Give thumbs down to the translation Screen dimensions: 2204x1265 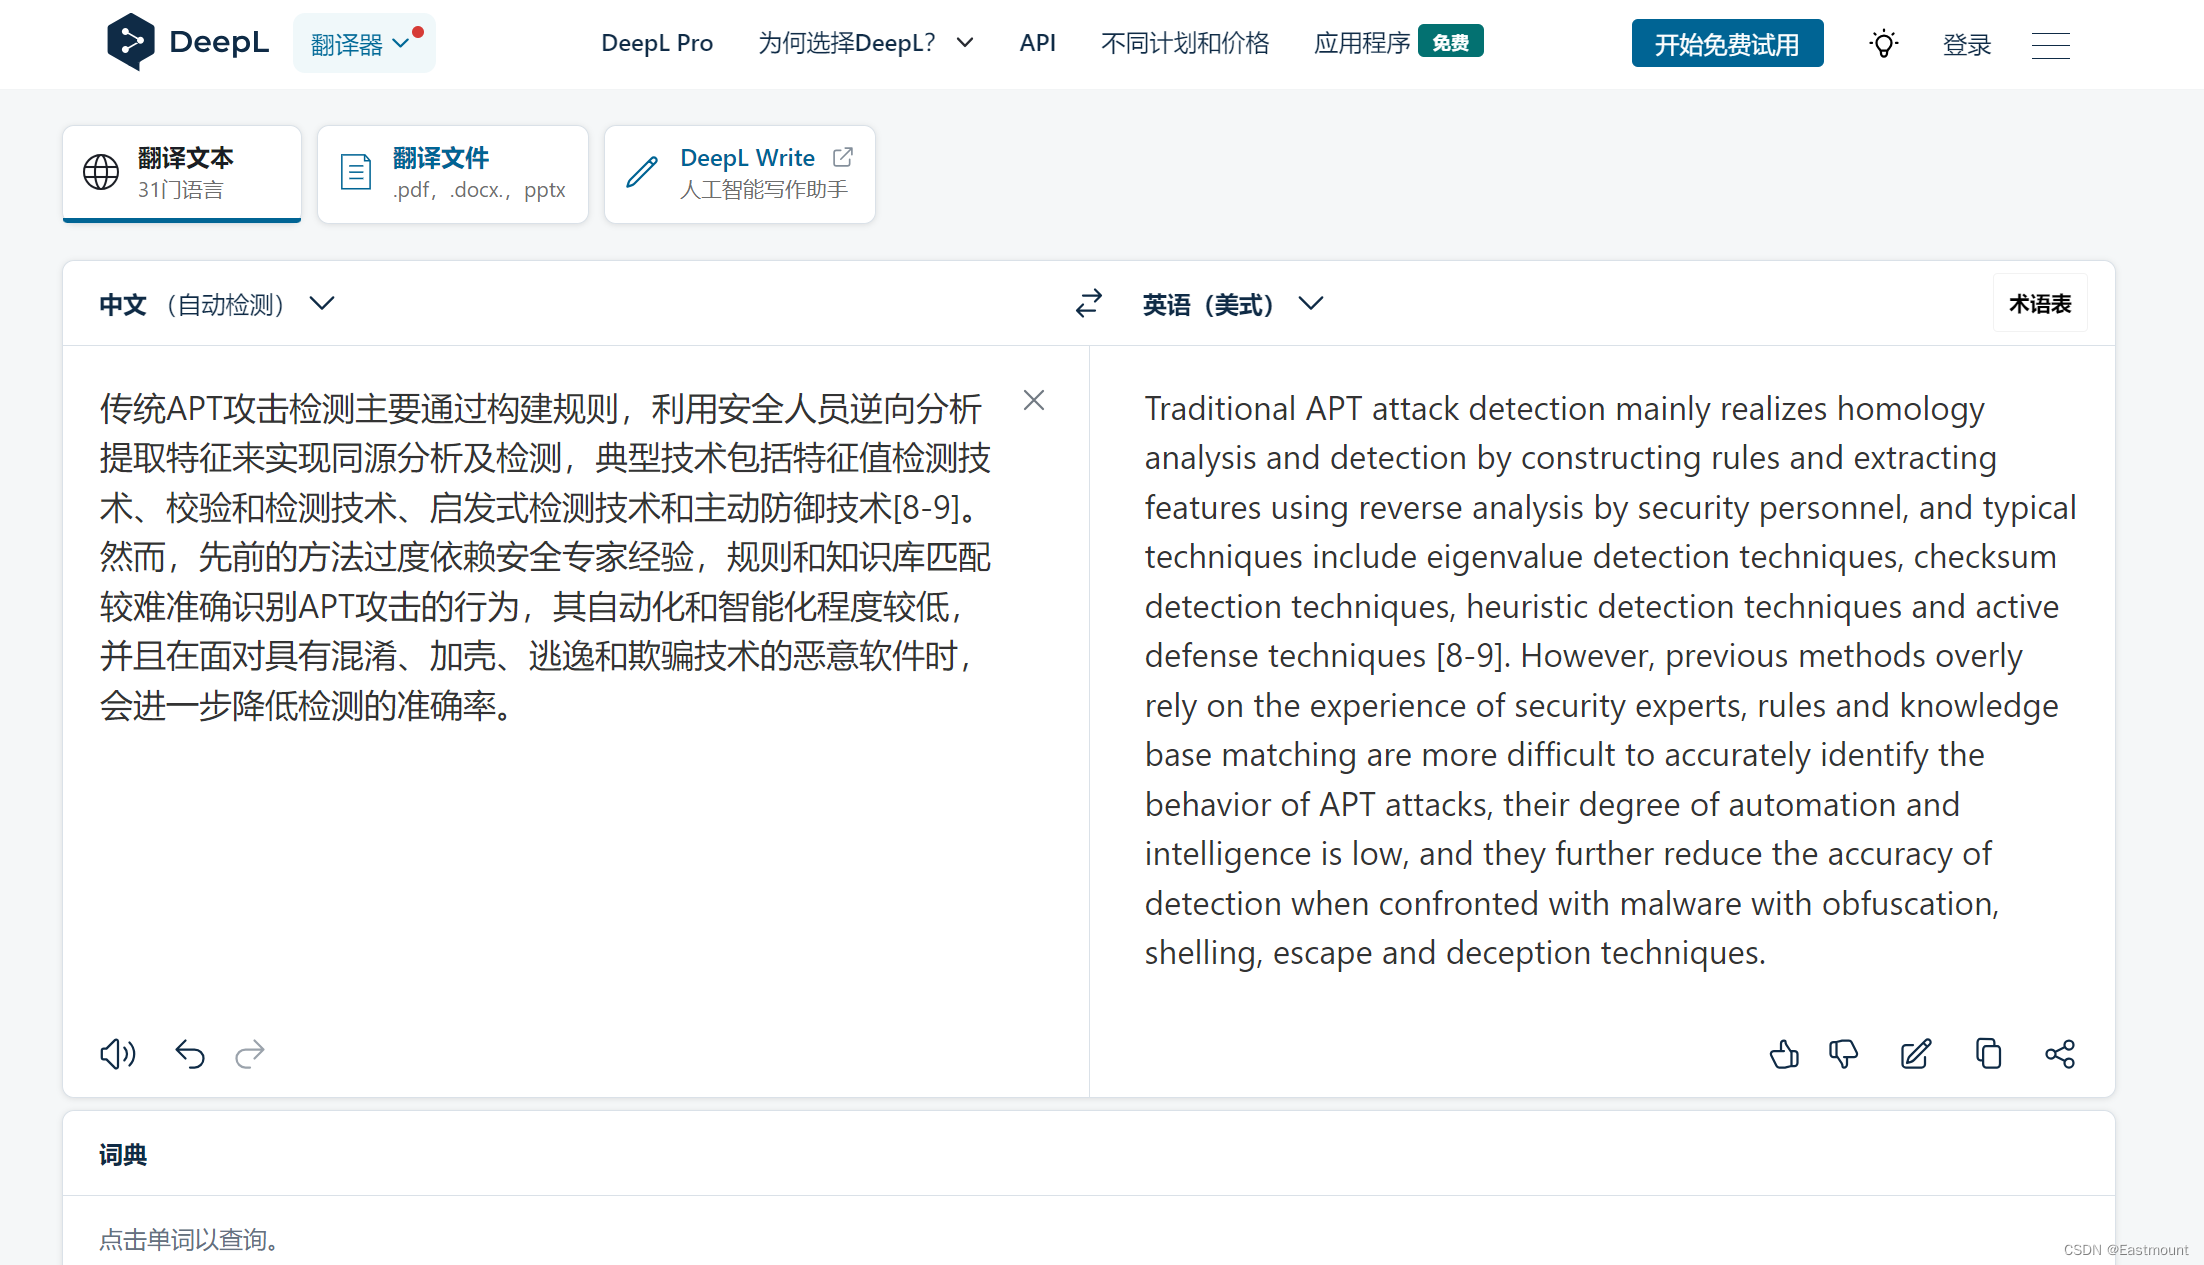(1843, 1054)
